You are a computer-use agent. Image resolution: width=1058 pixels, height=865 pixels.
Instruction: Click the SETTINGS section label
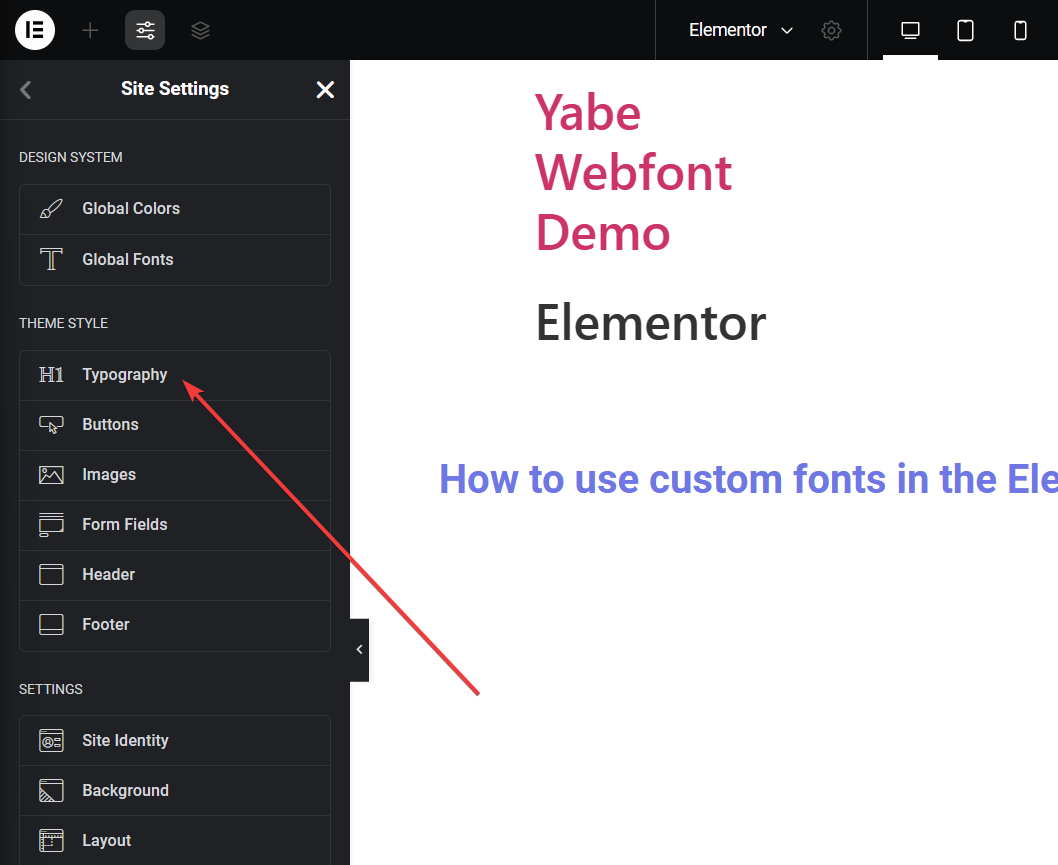[51, 689]
